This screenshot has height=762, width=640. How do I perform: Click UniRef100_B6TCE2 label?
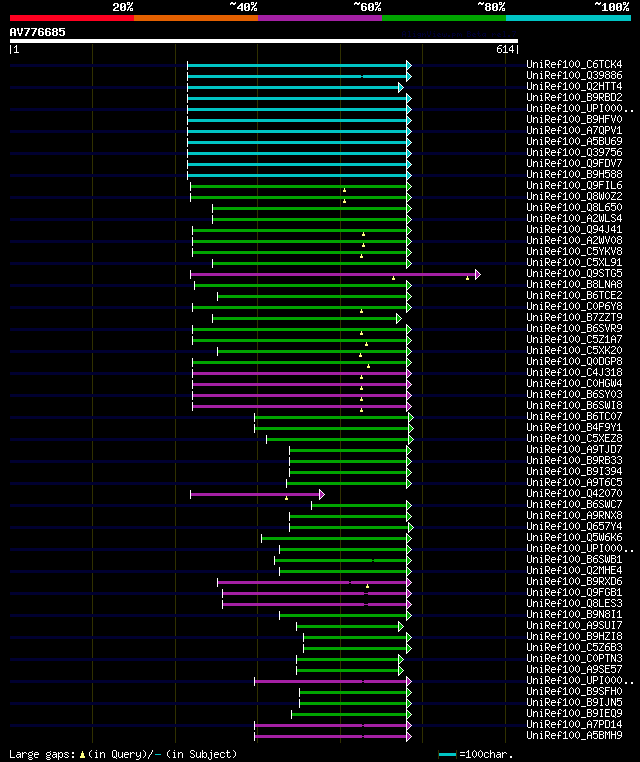click(x=574, y=295)
